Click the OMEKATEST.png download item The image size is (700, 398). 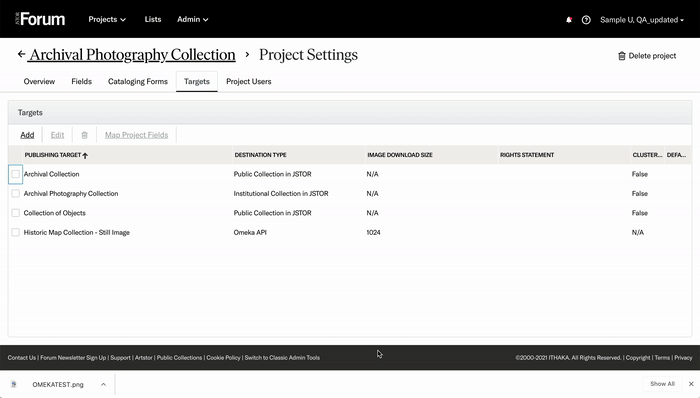tap(58, 384)
